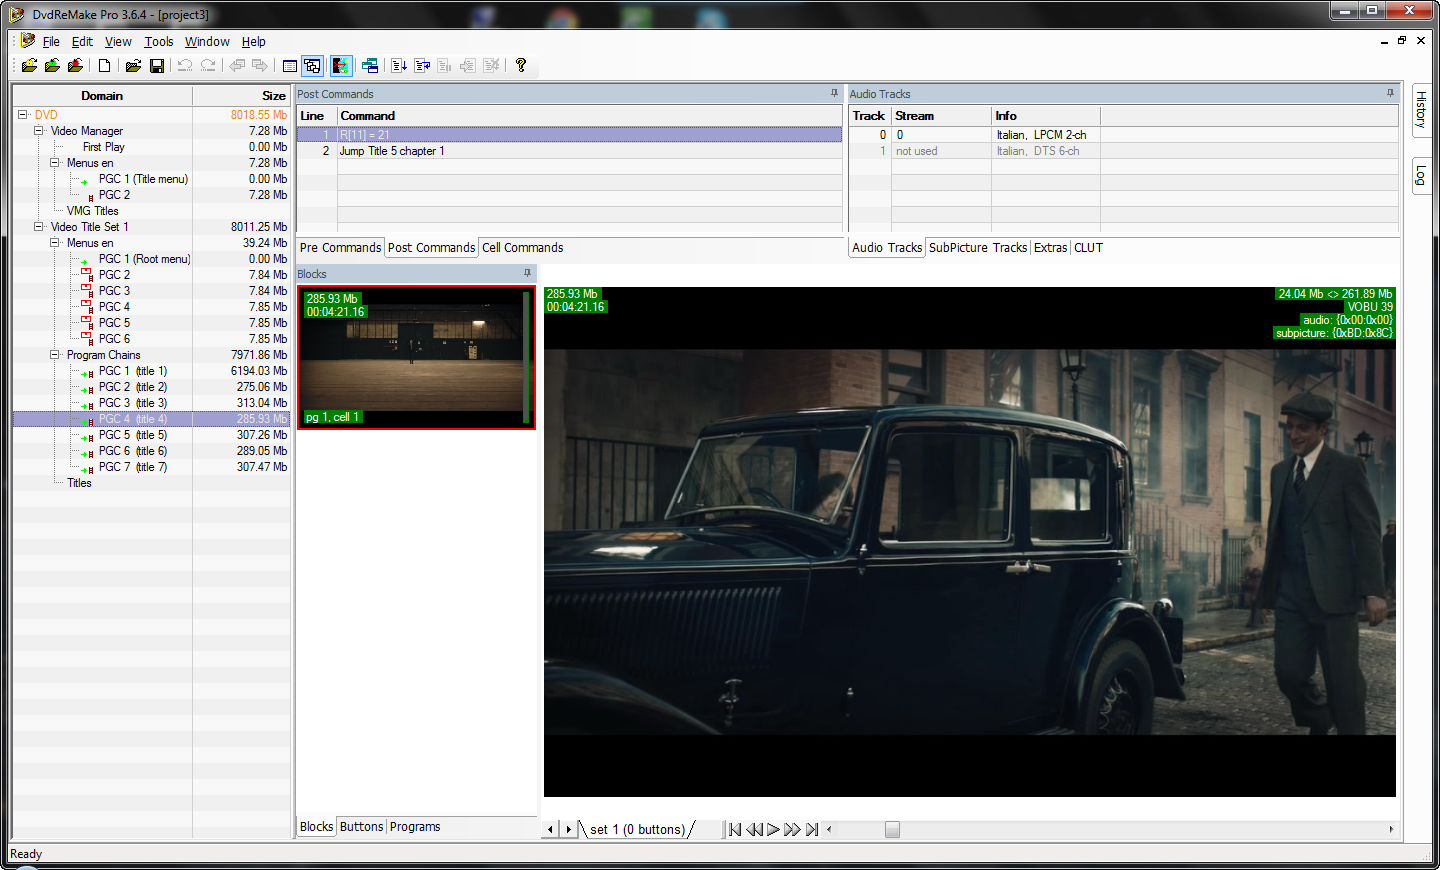This screenshot has height=870, width=1440.
Task: Switch to the Cell Commands tab
Action: tap(522, 248)
